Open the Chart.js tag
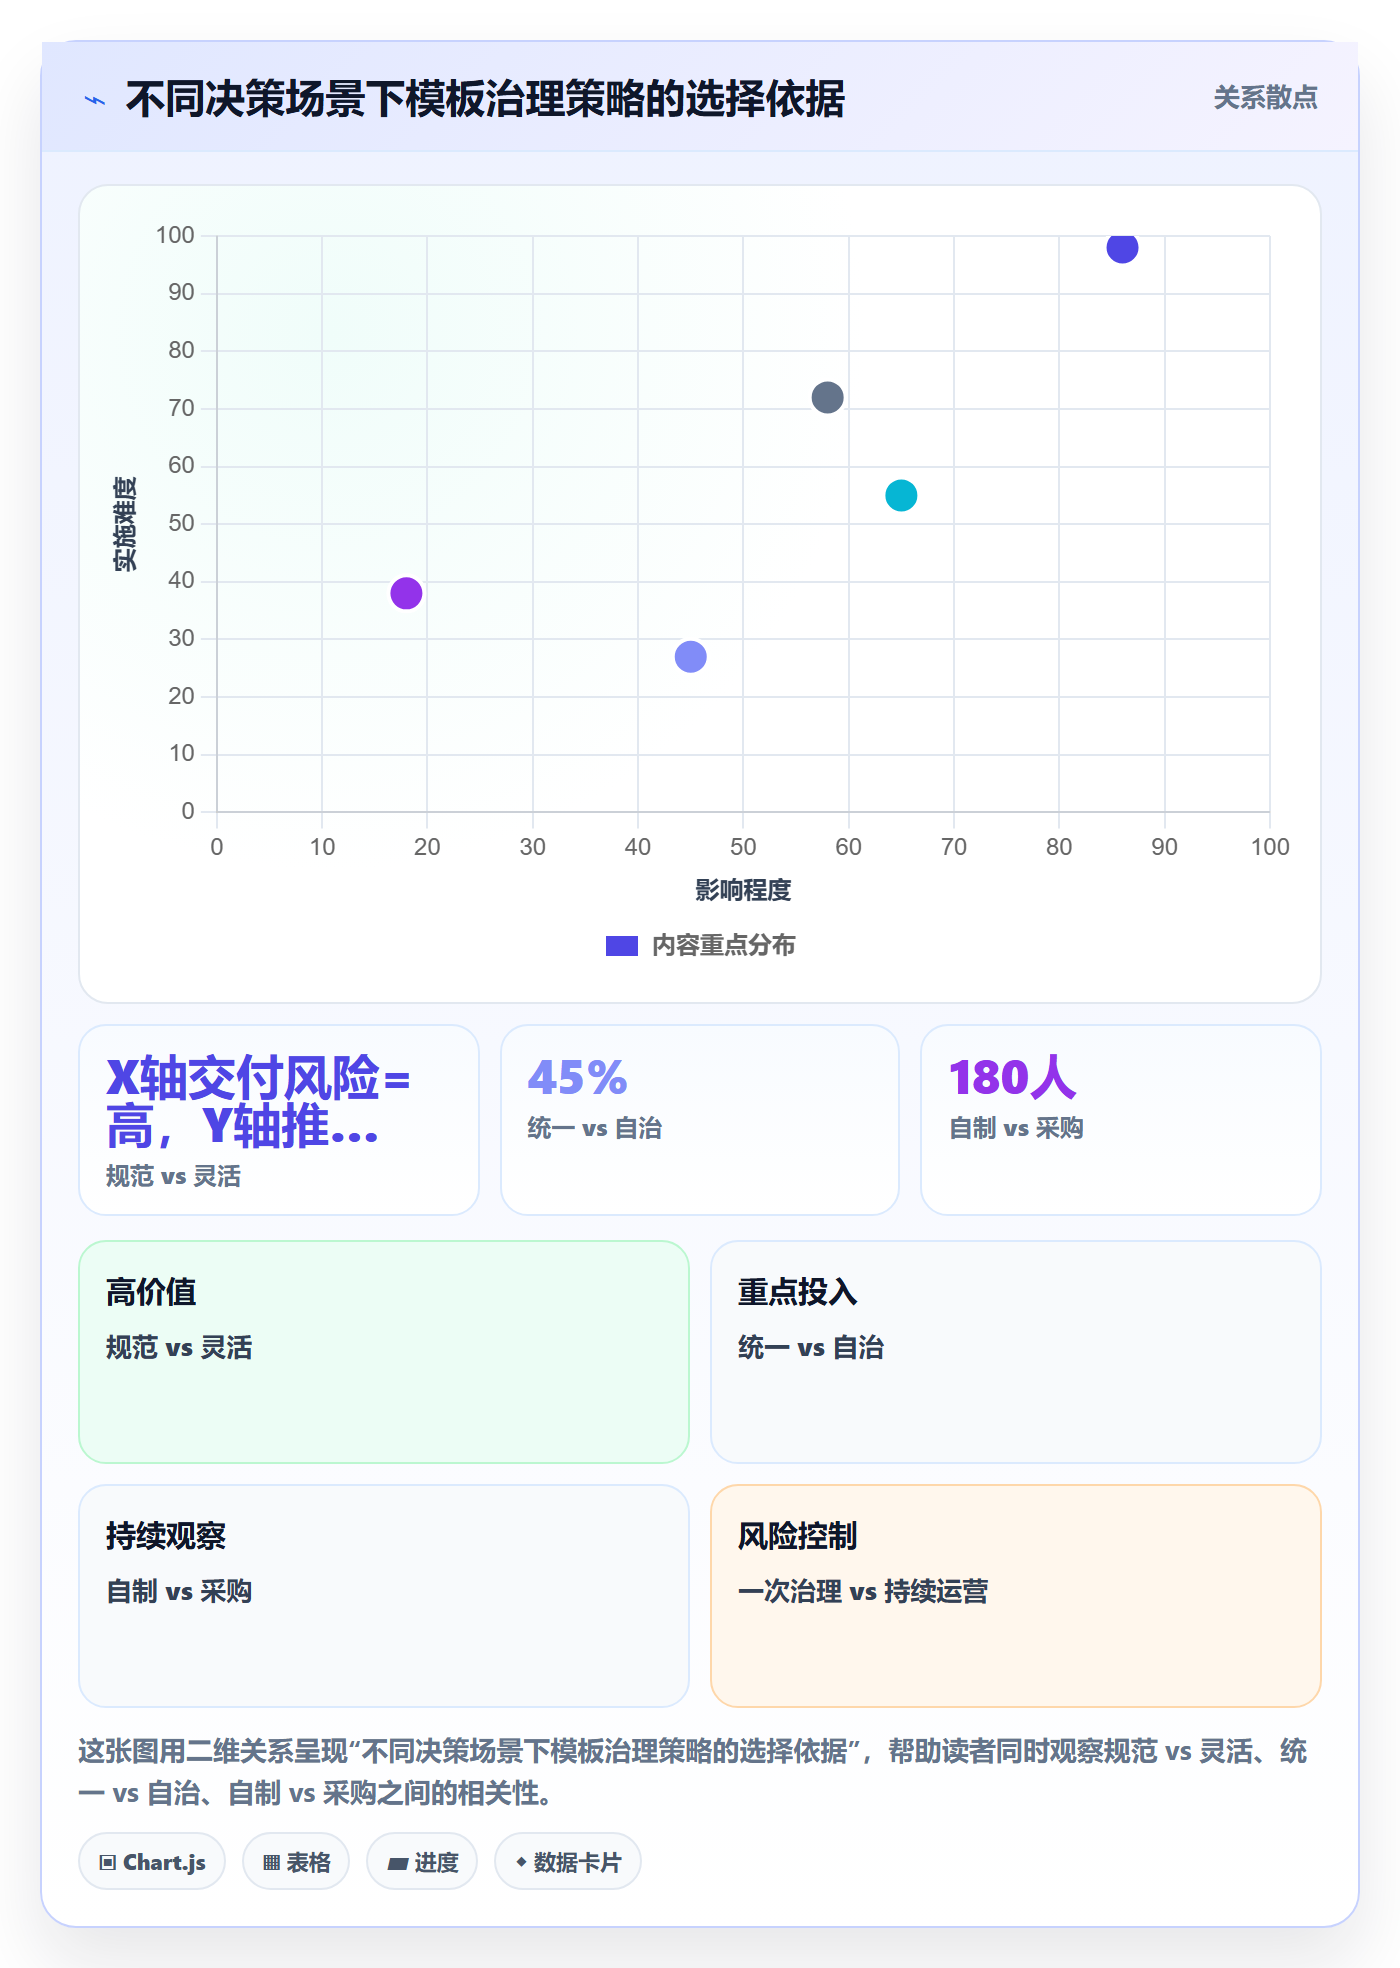Screen dimensions: 1400x1968 tap(152, 1862)
